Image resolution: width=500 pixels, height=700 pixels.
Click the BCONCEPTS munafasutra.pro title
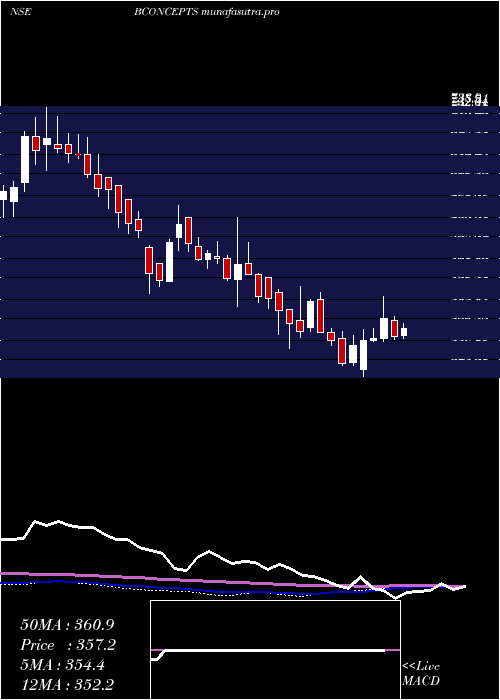pos(207,12)
